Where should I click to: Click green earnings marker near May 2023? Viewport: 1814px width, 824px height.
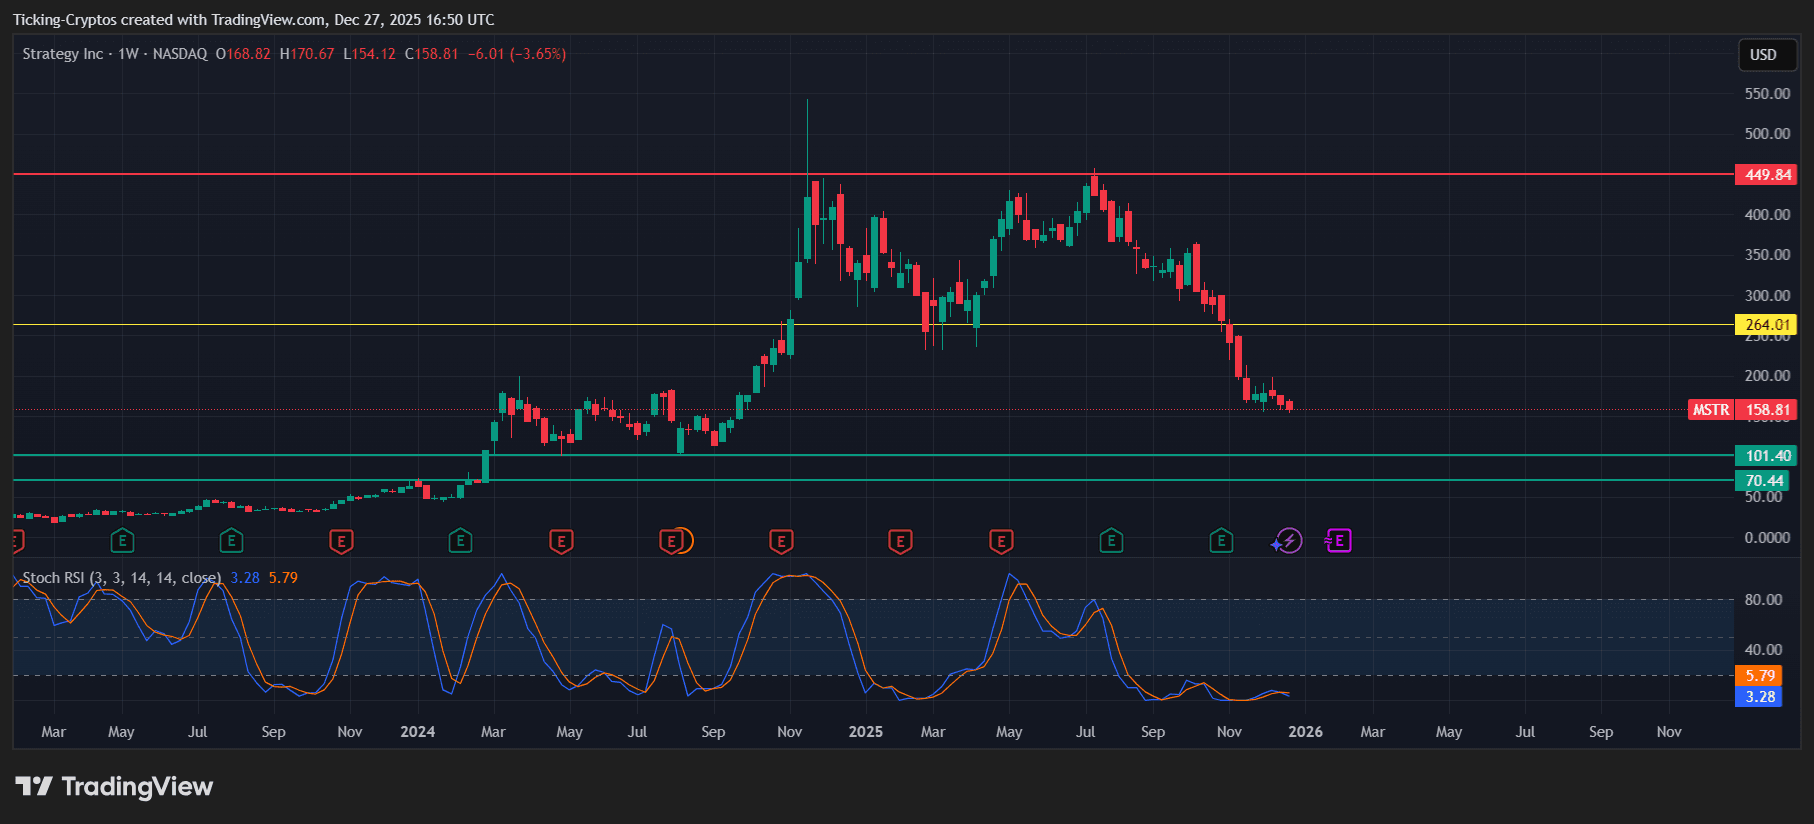[x=122, y=541]
